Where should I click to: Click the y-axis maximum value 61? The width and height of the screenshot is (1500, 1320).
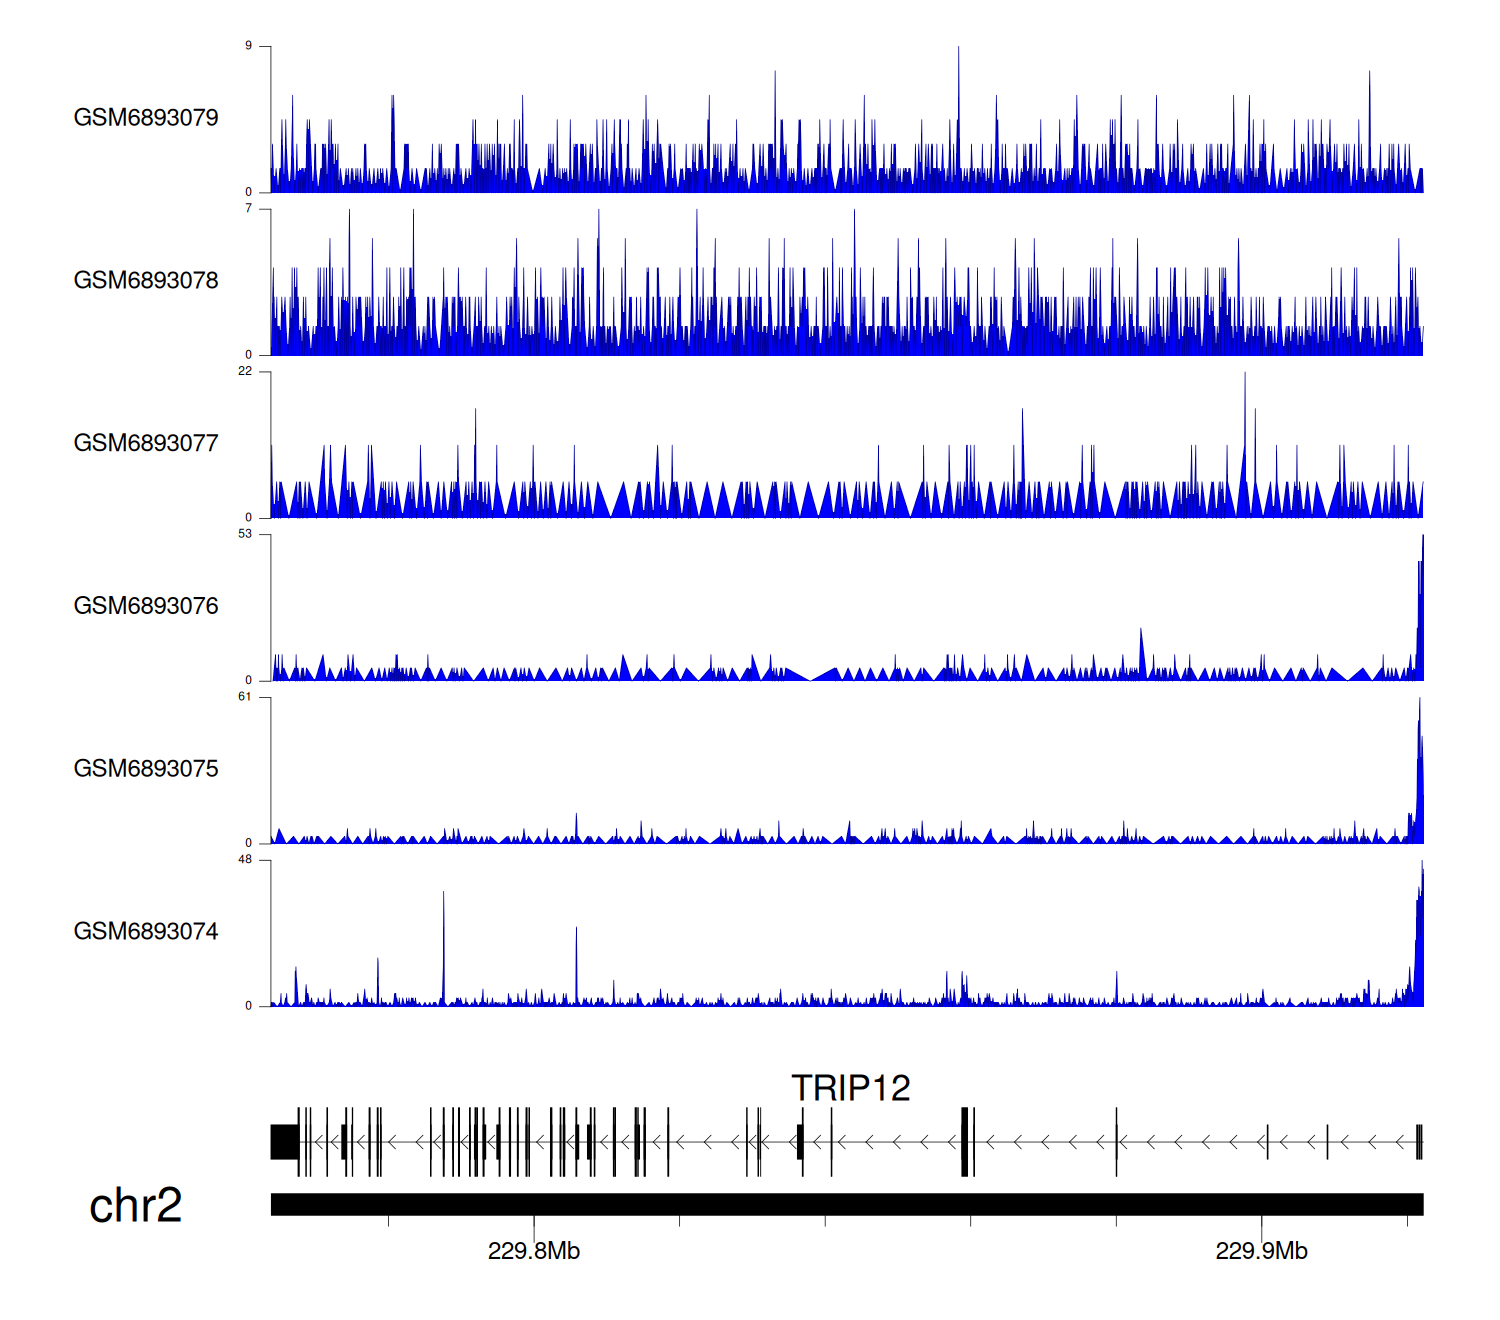(245, 697)
